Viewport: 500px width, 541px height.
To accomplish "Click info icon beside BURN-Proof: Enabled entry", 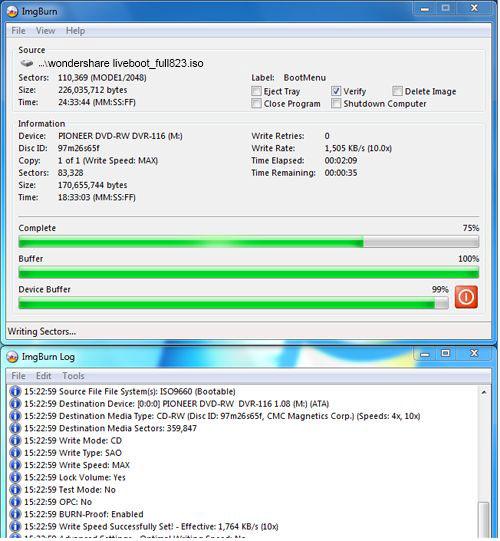I will tap(15, 514).
